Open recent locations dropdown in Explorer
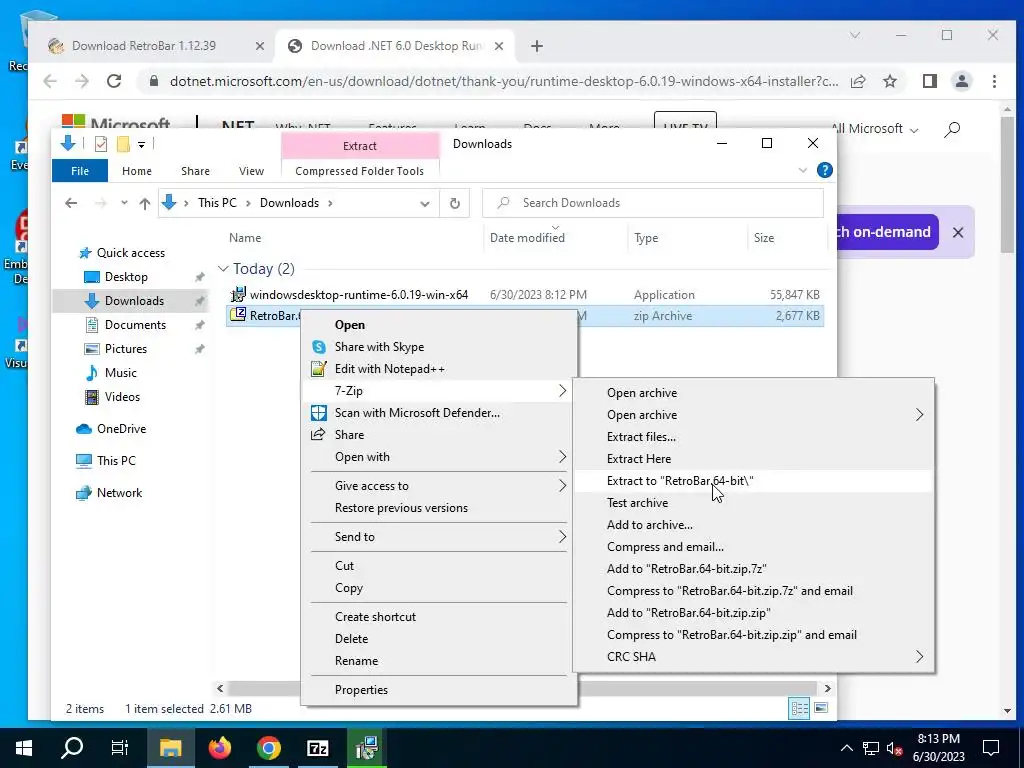Screen dimensions: 1024x768 [124, 203]
